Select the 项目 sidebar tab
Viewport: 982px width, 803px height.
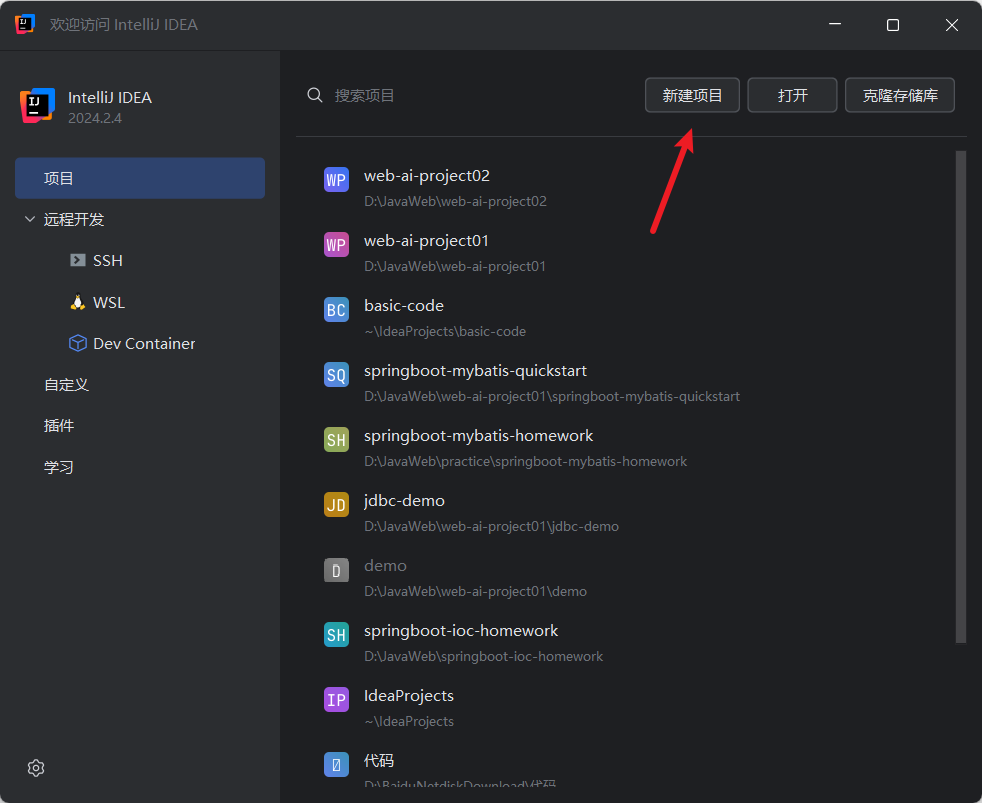140,178
